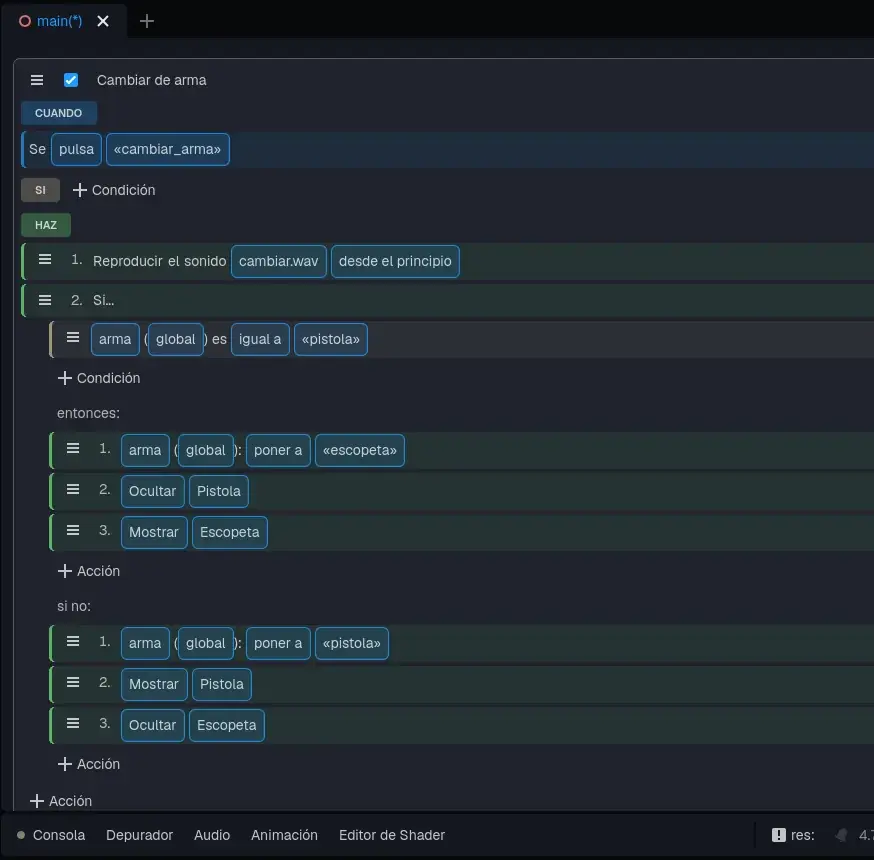
Task: Add Acción at the event's bottom level
Action: click(x=61, y=801)
